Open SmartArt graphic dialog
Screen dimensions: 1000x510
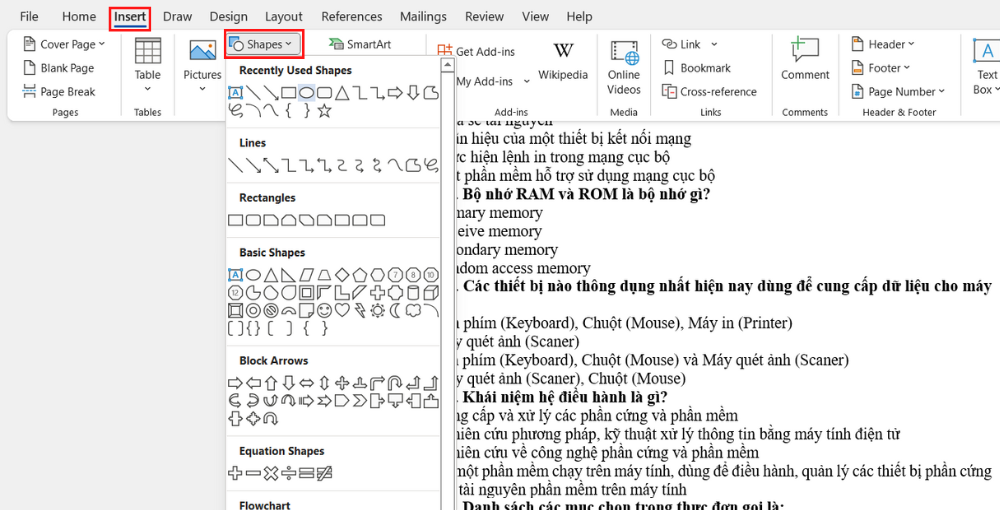tap(360, 44)
